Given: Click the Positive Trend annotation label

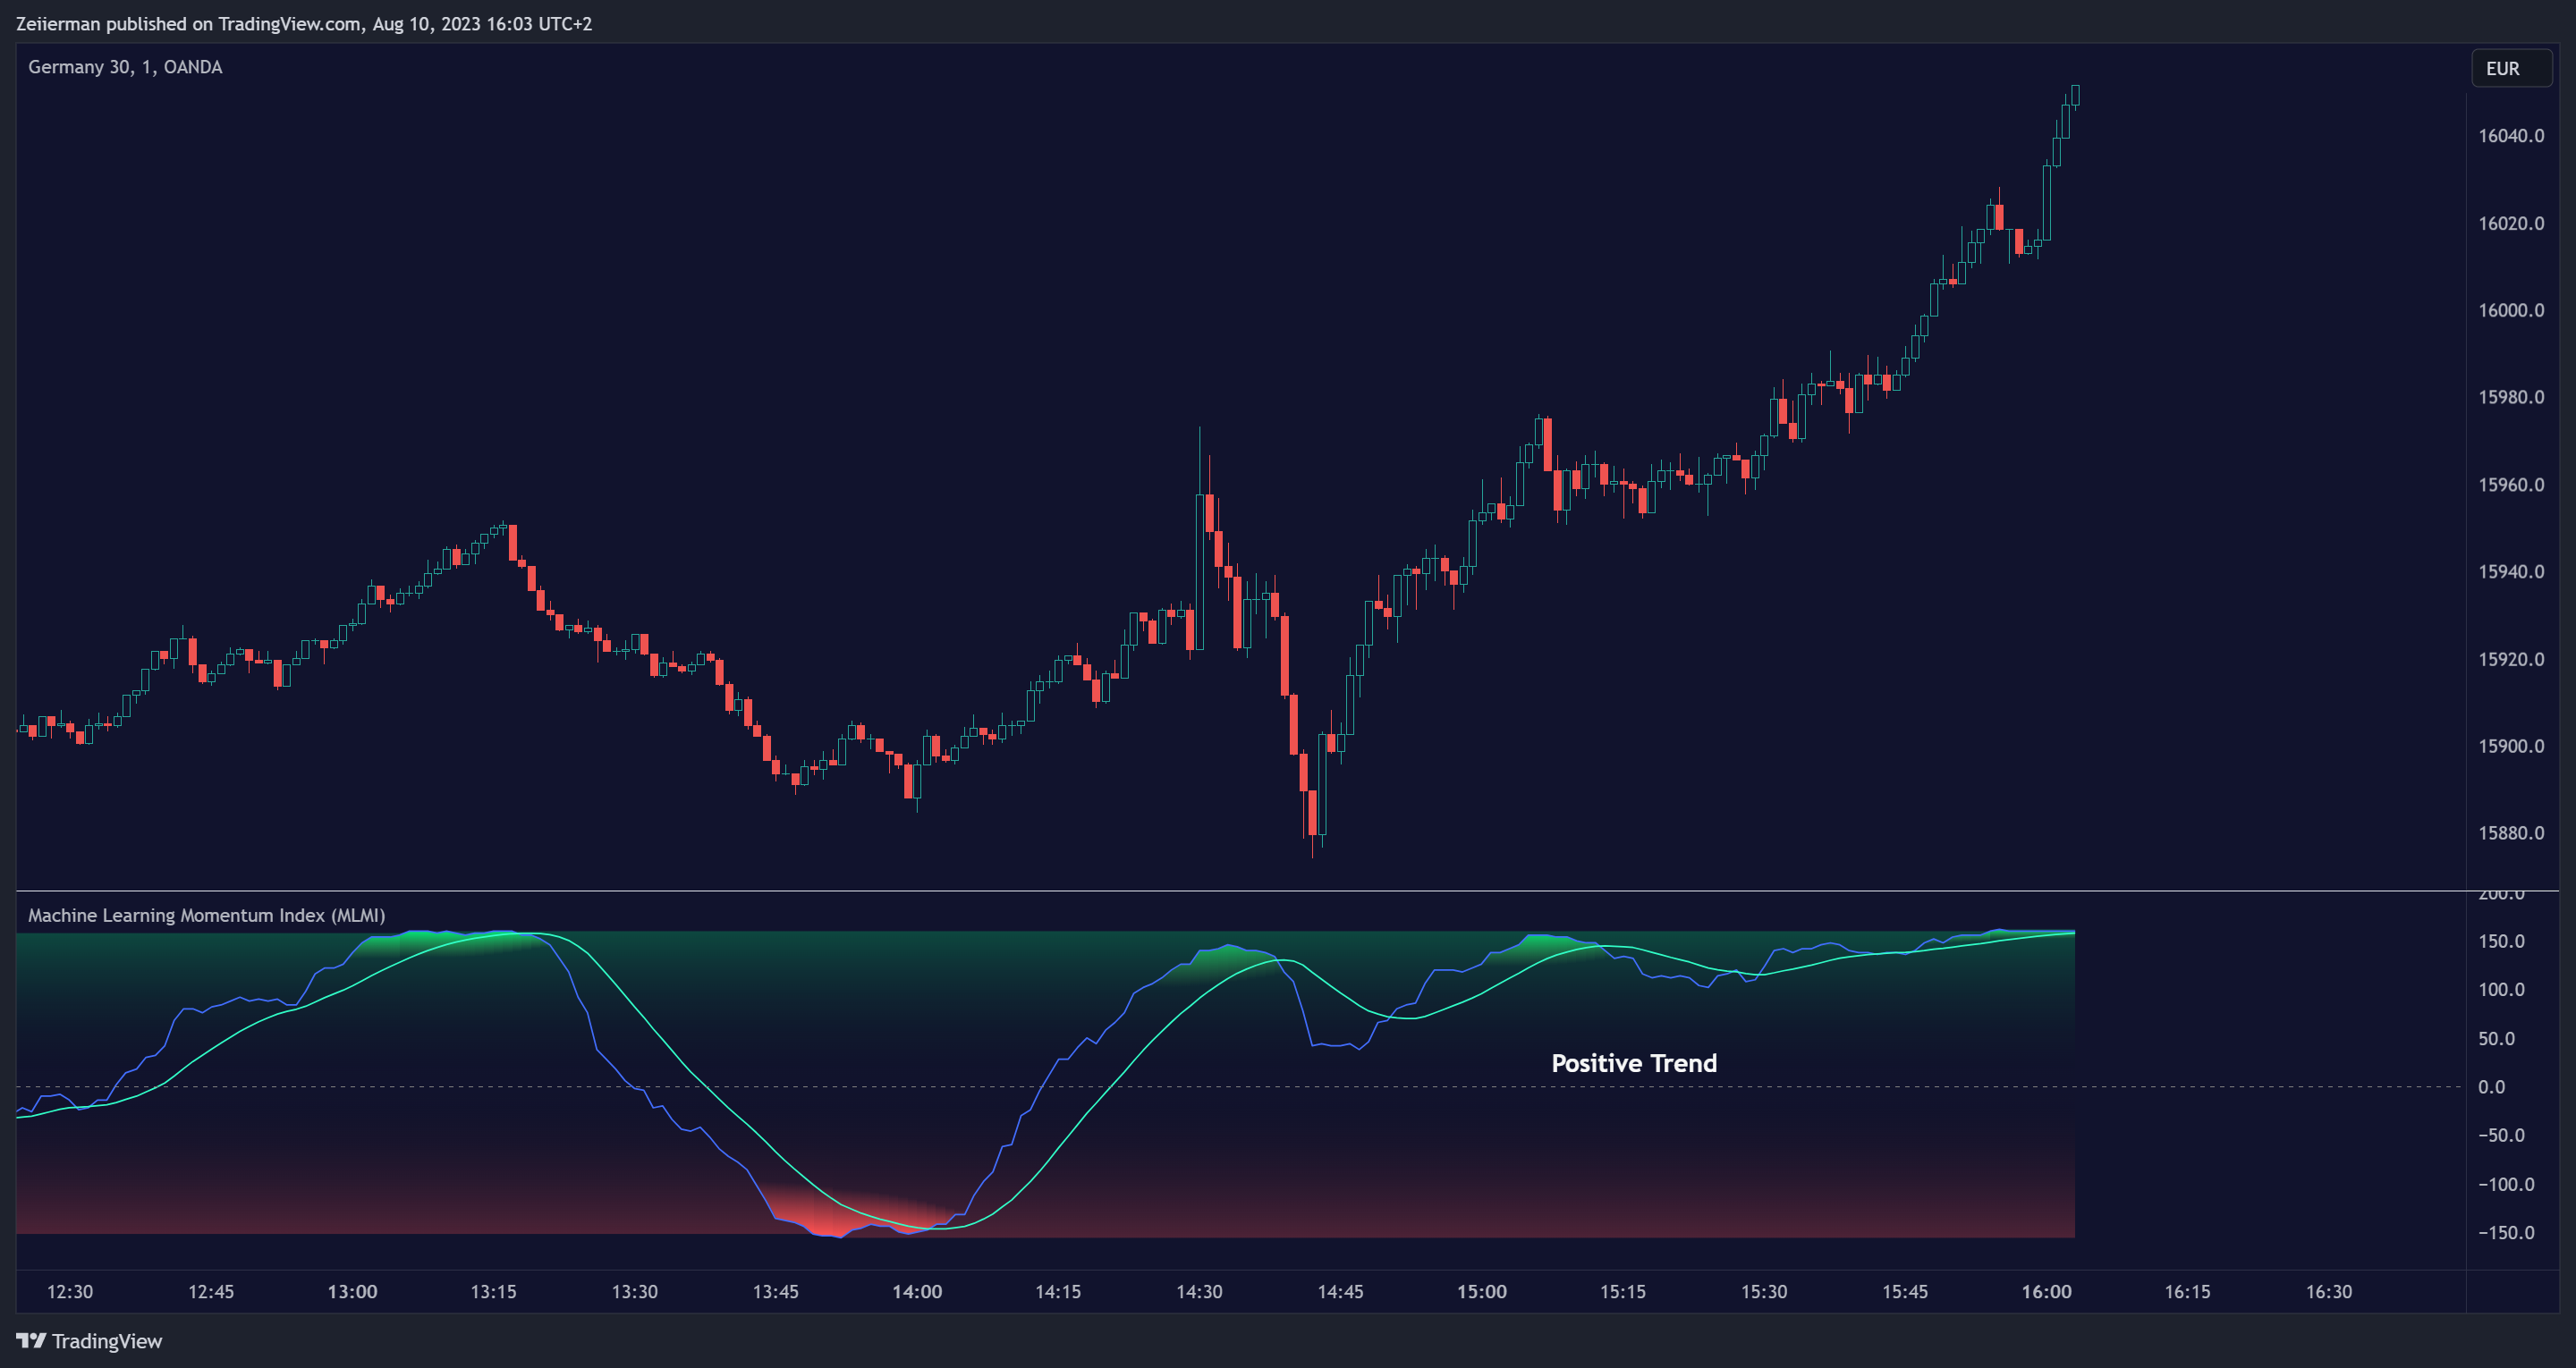Looking at the screenshot, I should tap(1634, 1063).
